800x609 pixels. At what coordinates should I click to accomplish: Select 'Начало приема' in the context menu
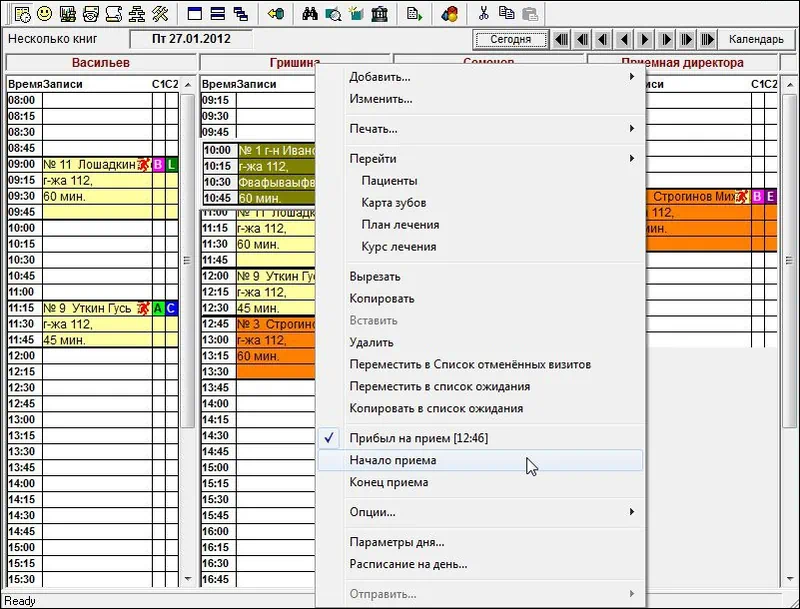(392, 460)
